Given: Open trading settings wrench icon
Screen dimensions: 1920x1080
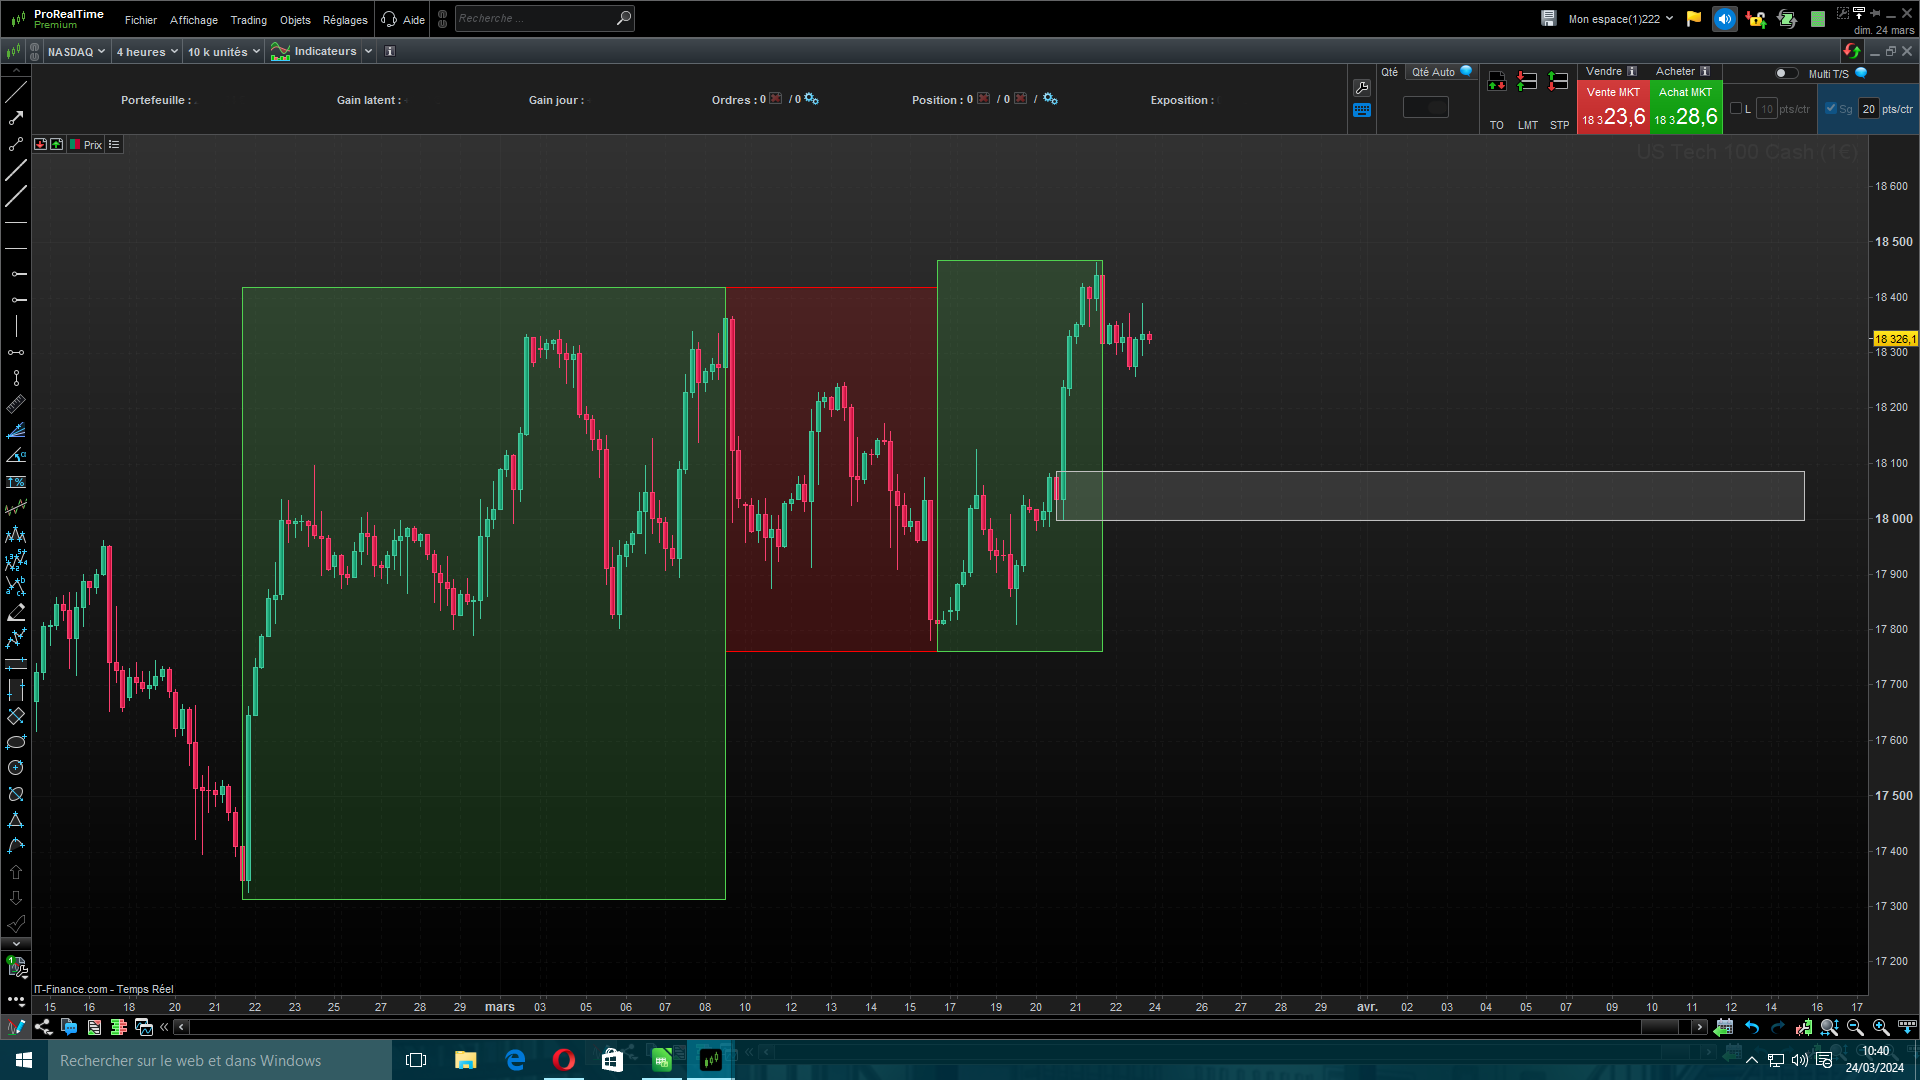Looking at the screenshot, I should 1362,88.
